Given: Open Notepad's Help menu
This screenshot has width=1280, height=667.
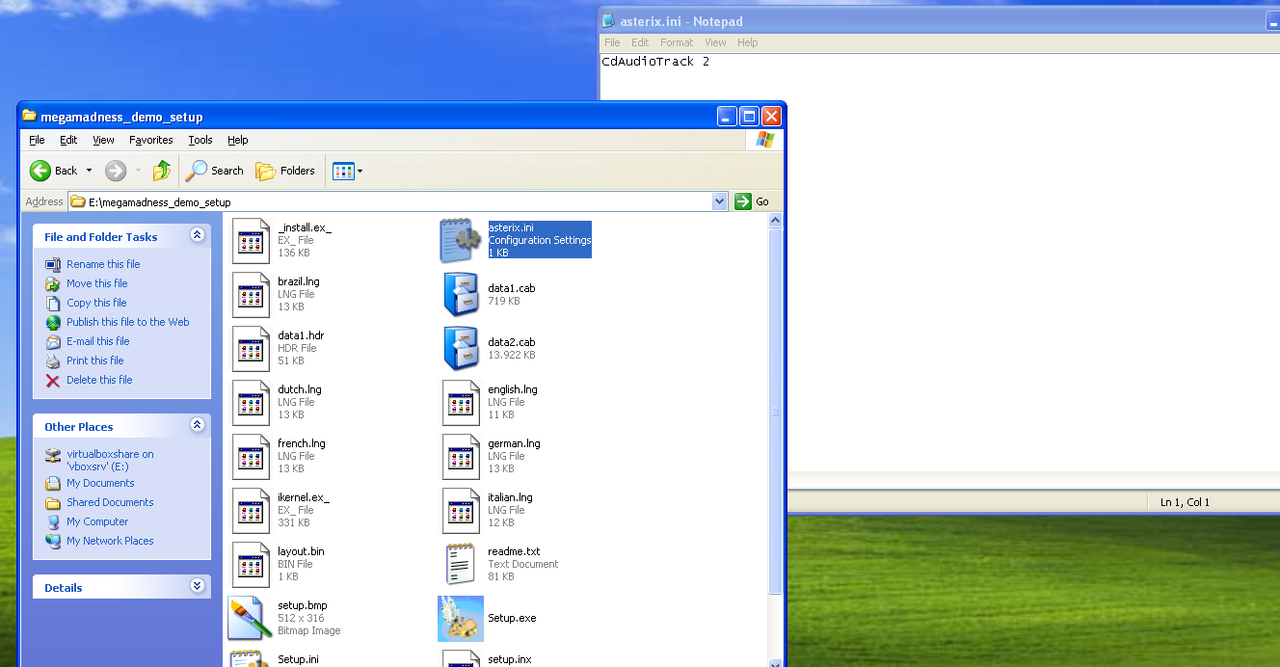Looking at the screenshot, I should [x=747, y=43].
